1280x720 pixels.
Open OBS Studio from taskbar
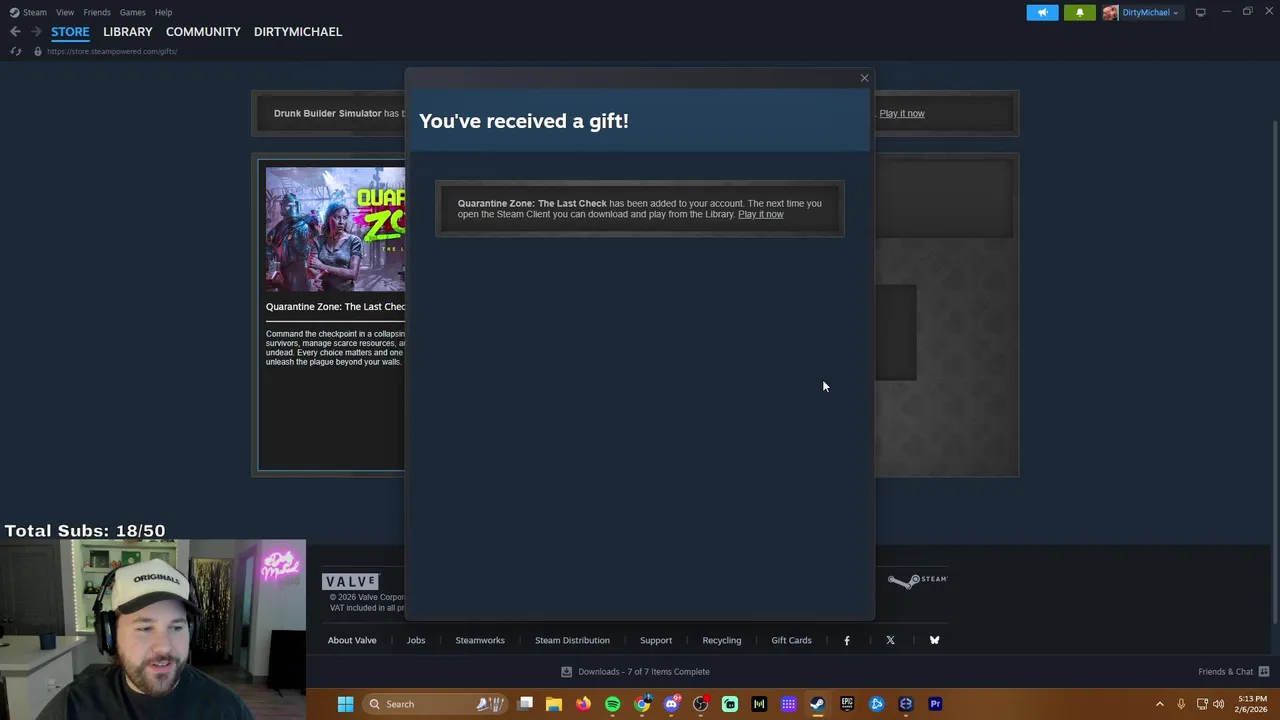(700, 704)
